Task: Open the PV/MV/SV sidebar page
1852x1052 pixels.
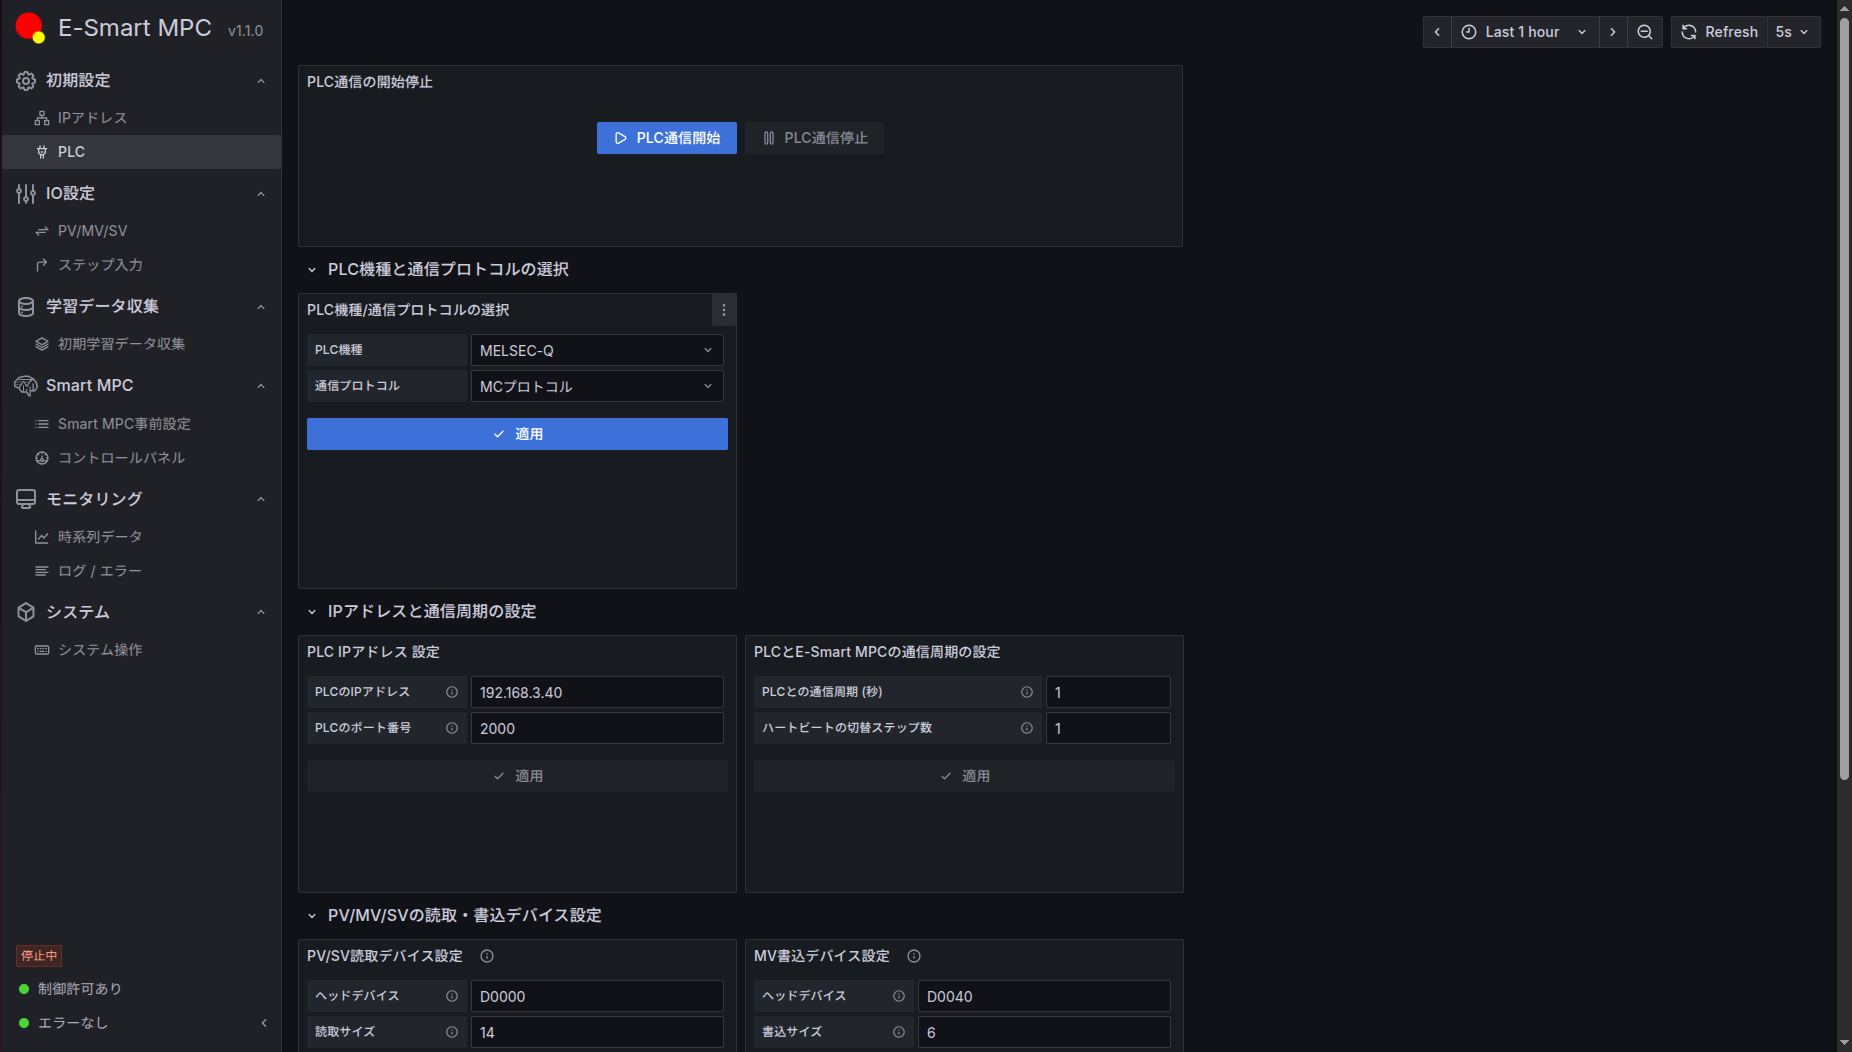Action: tap(142, 231)
